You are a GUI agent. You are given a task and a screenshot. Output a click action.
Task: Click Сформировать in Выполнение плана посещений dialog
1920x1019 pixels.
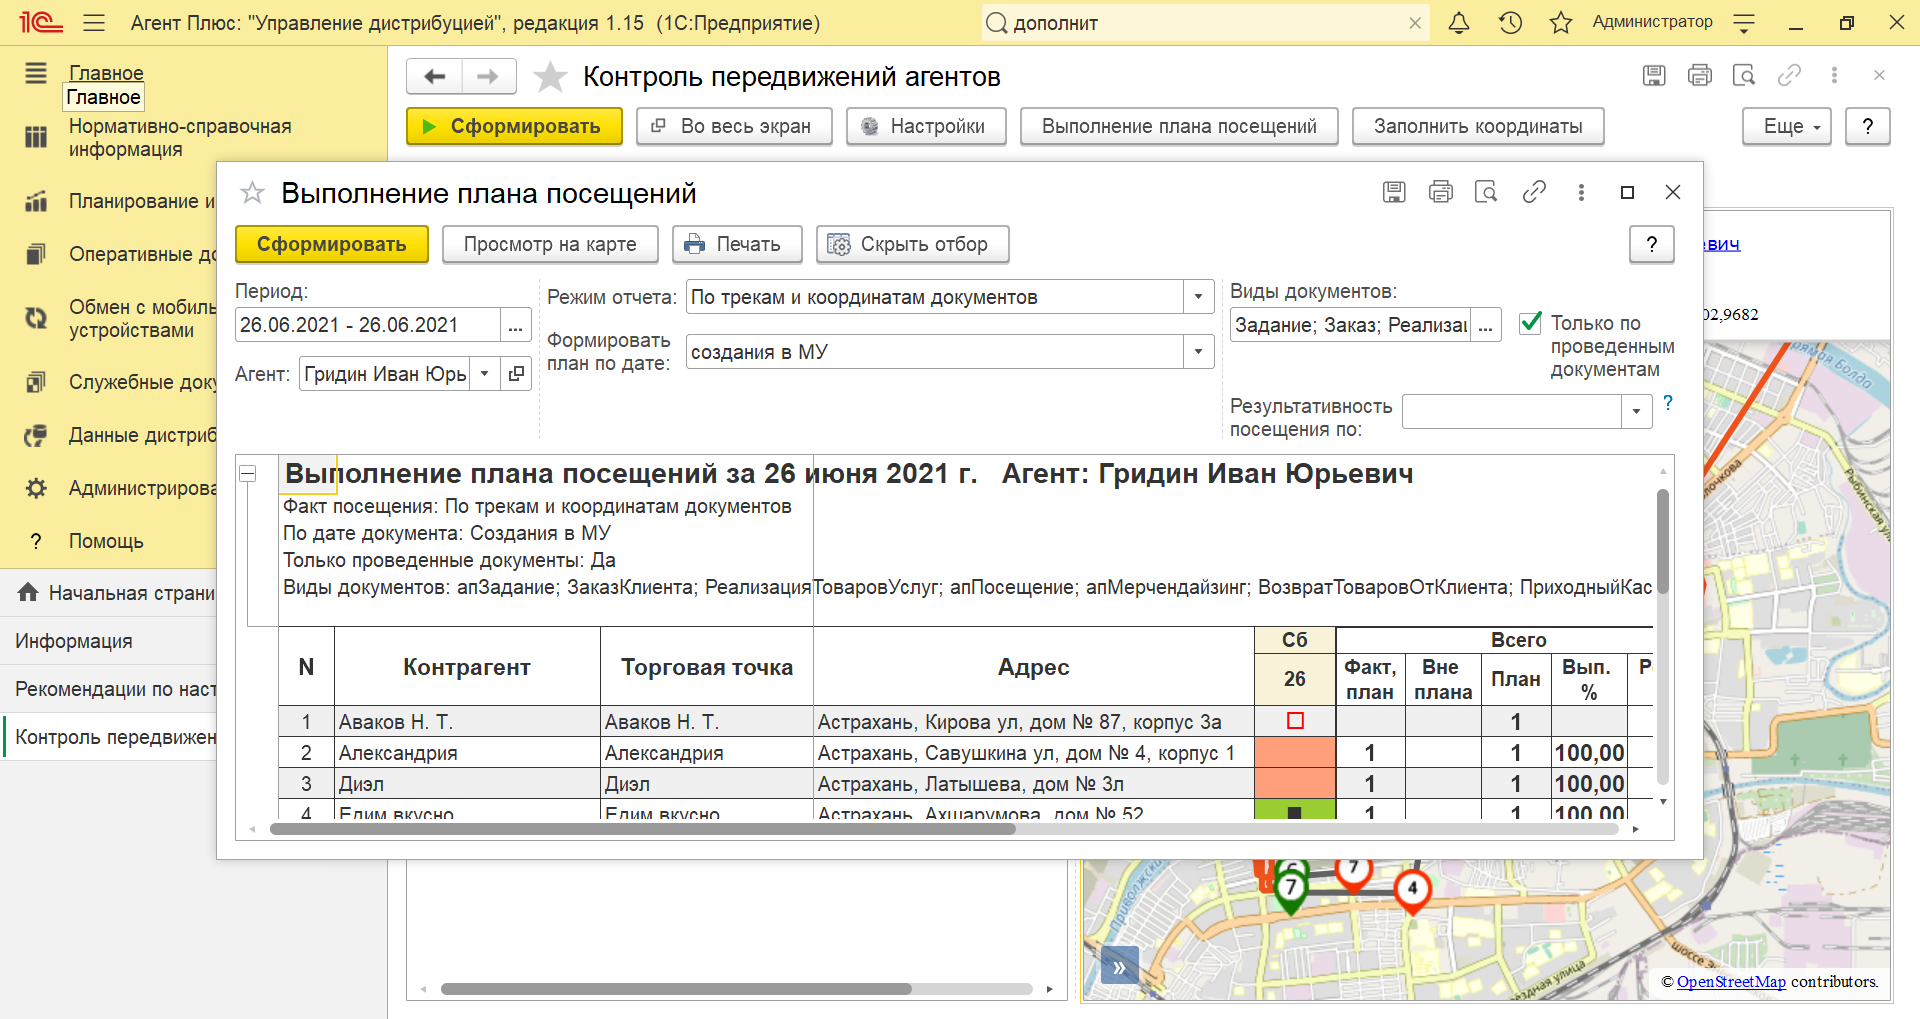click(x=332, y=244)
